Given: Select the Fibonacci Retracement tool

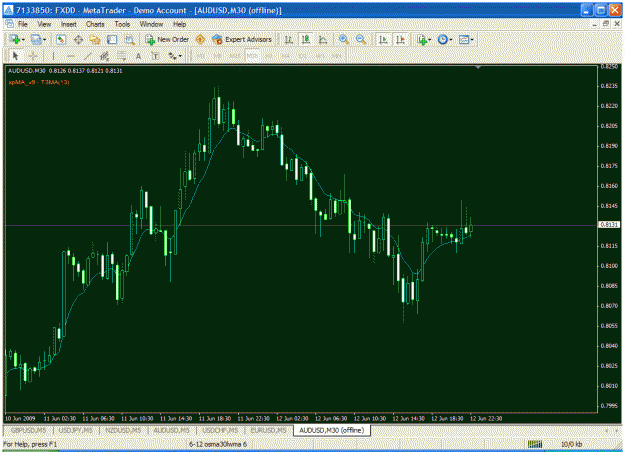Looking at the screenshot, I should pos(122,56).
